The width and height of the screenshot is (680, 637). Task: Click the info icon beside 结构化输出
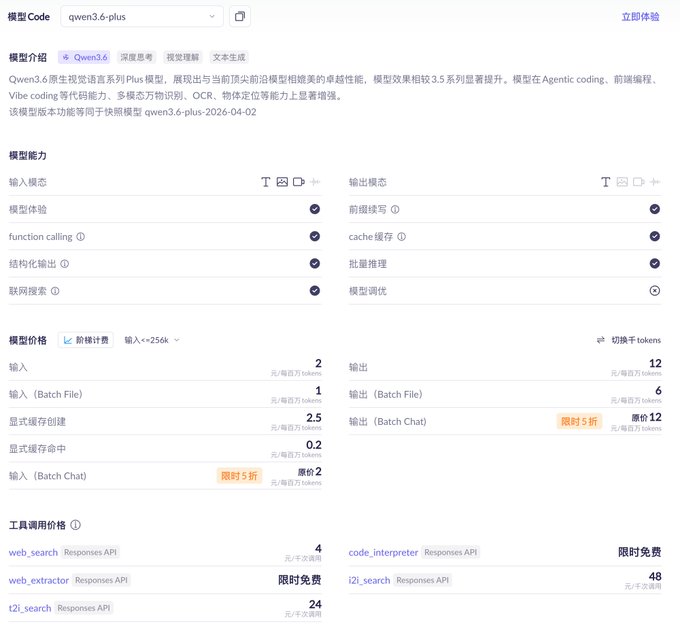point(65,264)
